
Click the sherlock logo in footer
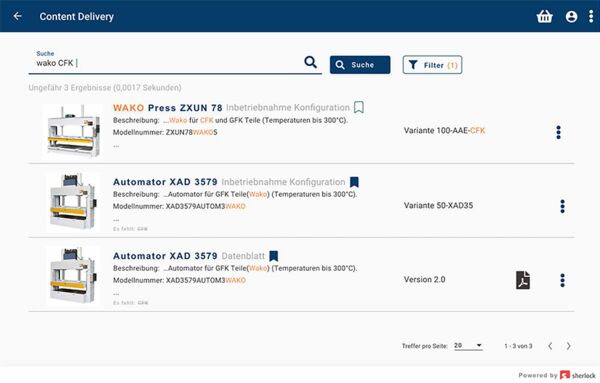pos(578,375)
